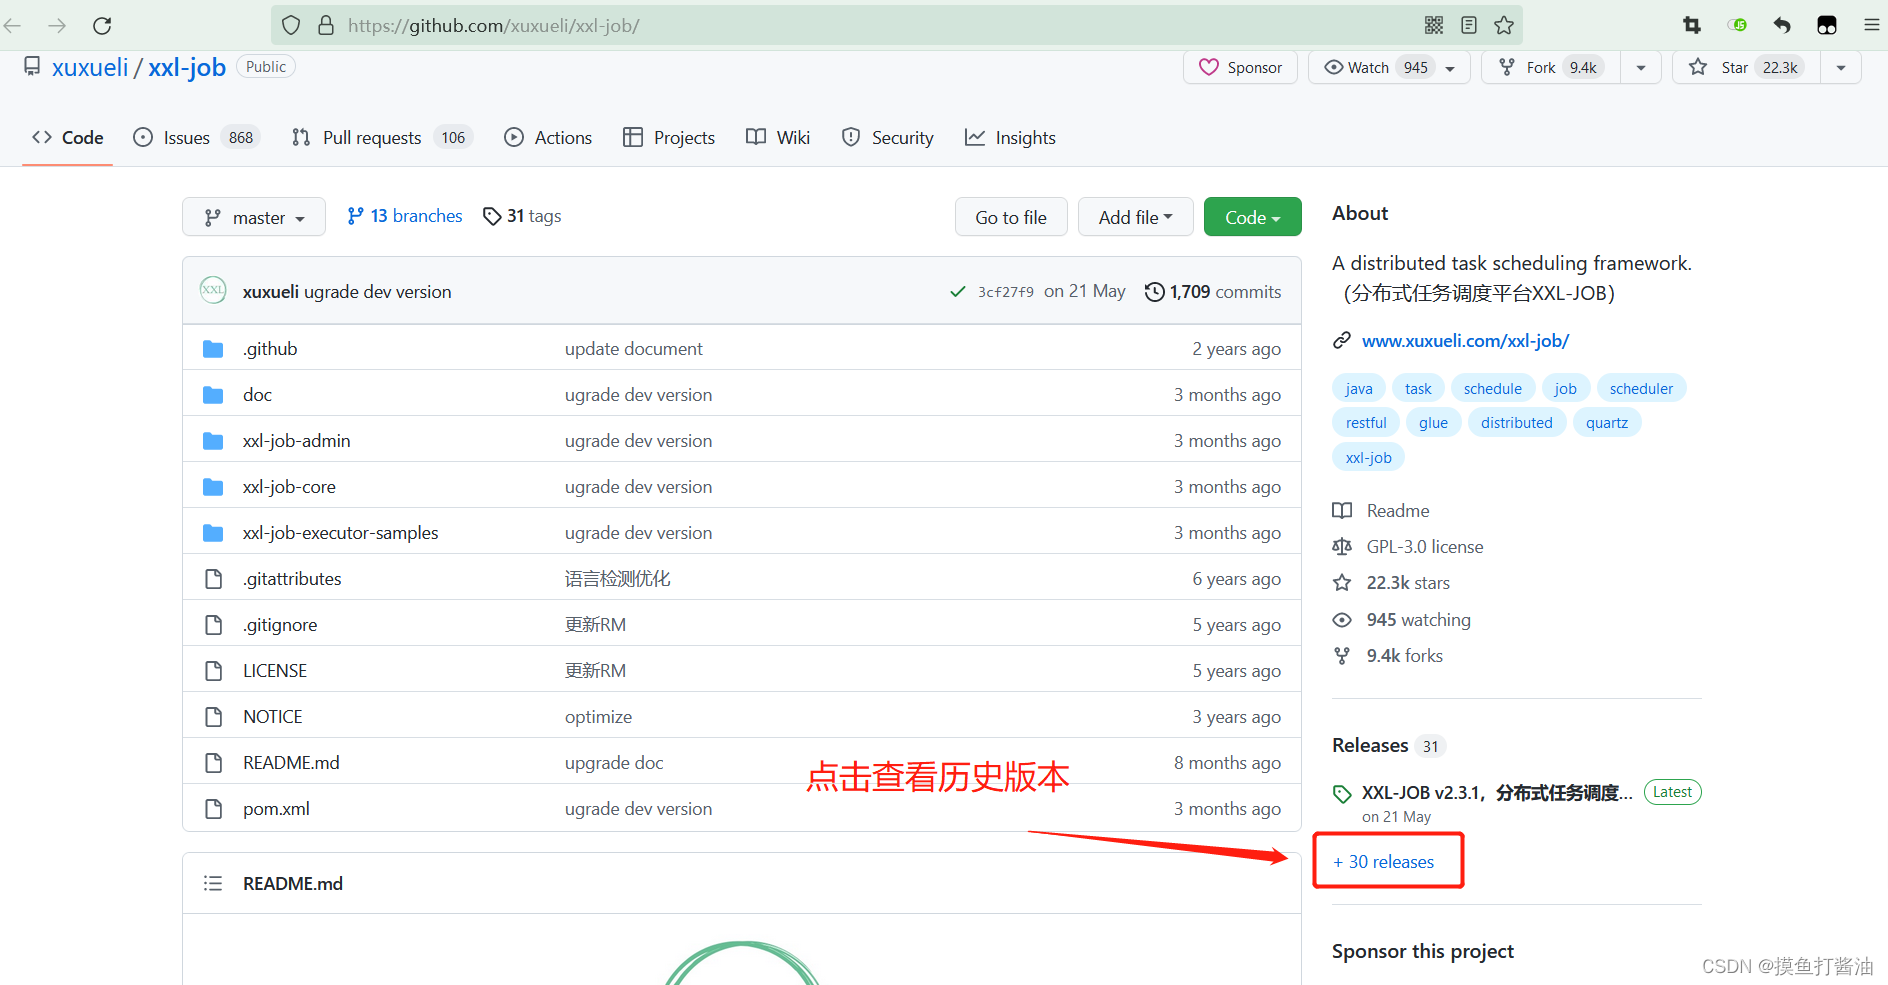Viewport: 1888px width, 985px height.
Task: Click the browser forward arrow
Action: [57, 25]
